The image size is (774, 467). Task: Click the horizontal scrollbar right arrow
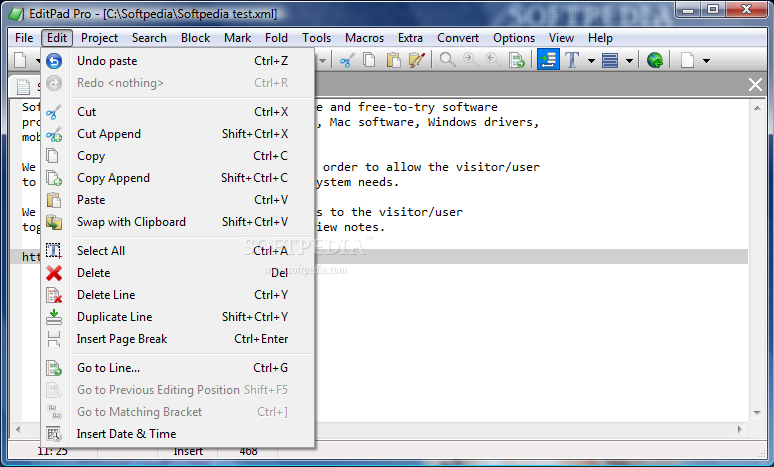click(740, 429)
